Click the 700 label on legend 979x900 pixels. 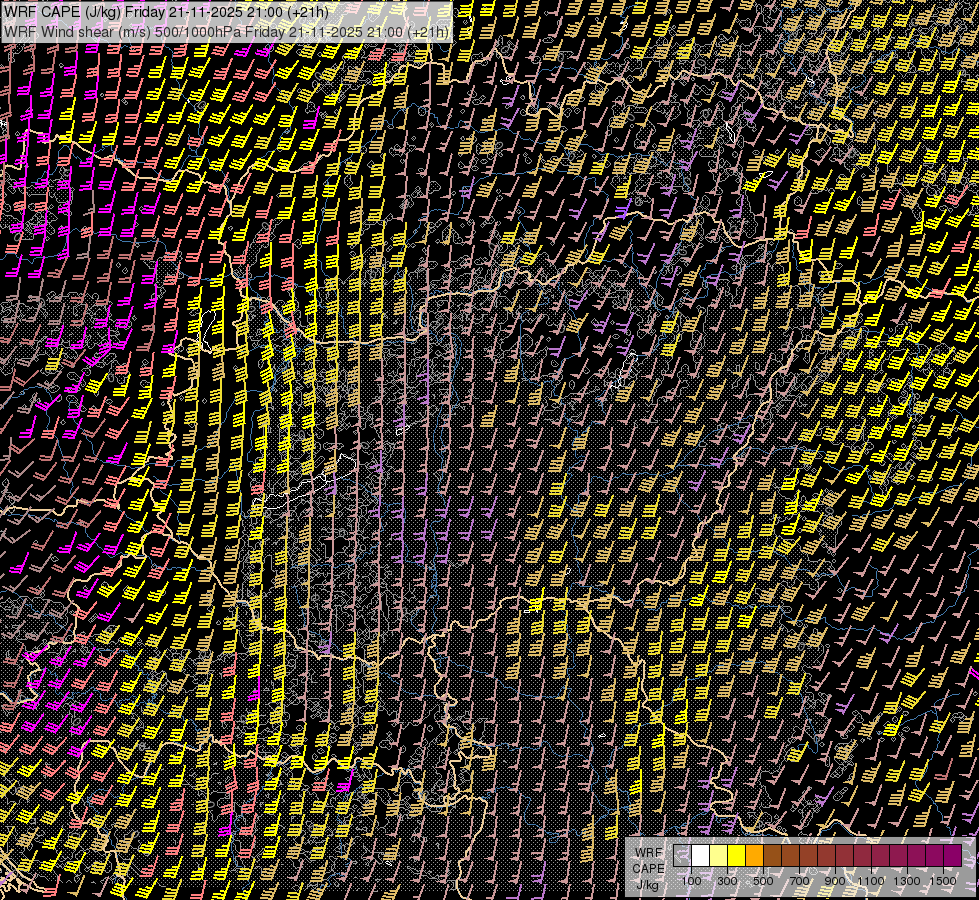(x=799, y=881)
